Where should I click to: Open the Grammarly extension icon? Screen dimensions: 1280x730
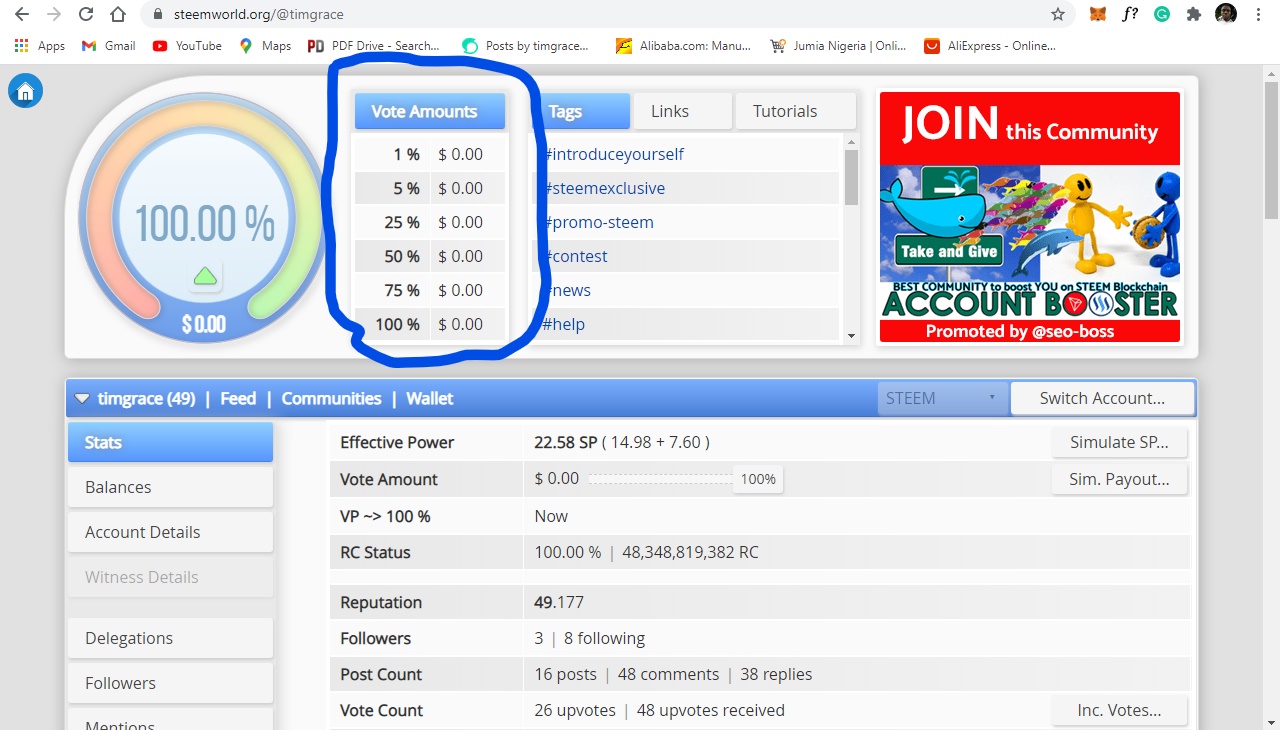[1162, 15]
